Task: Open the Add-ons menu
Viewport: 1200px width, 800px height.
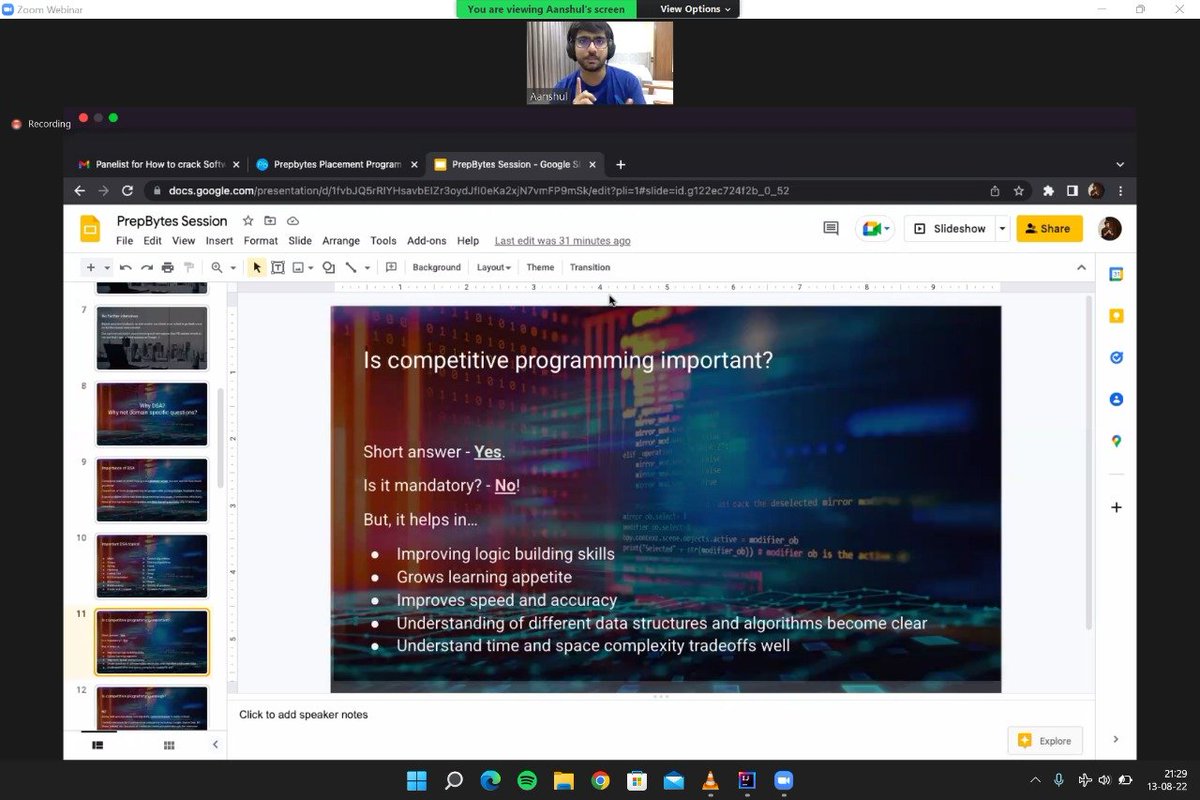Action: pos(427,241)
